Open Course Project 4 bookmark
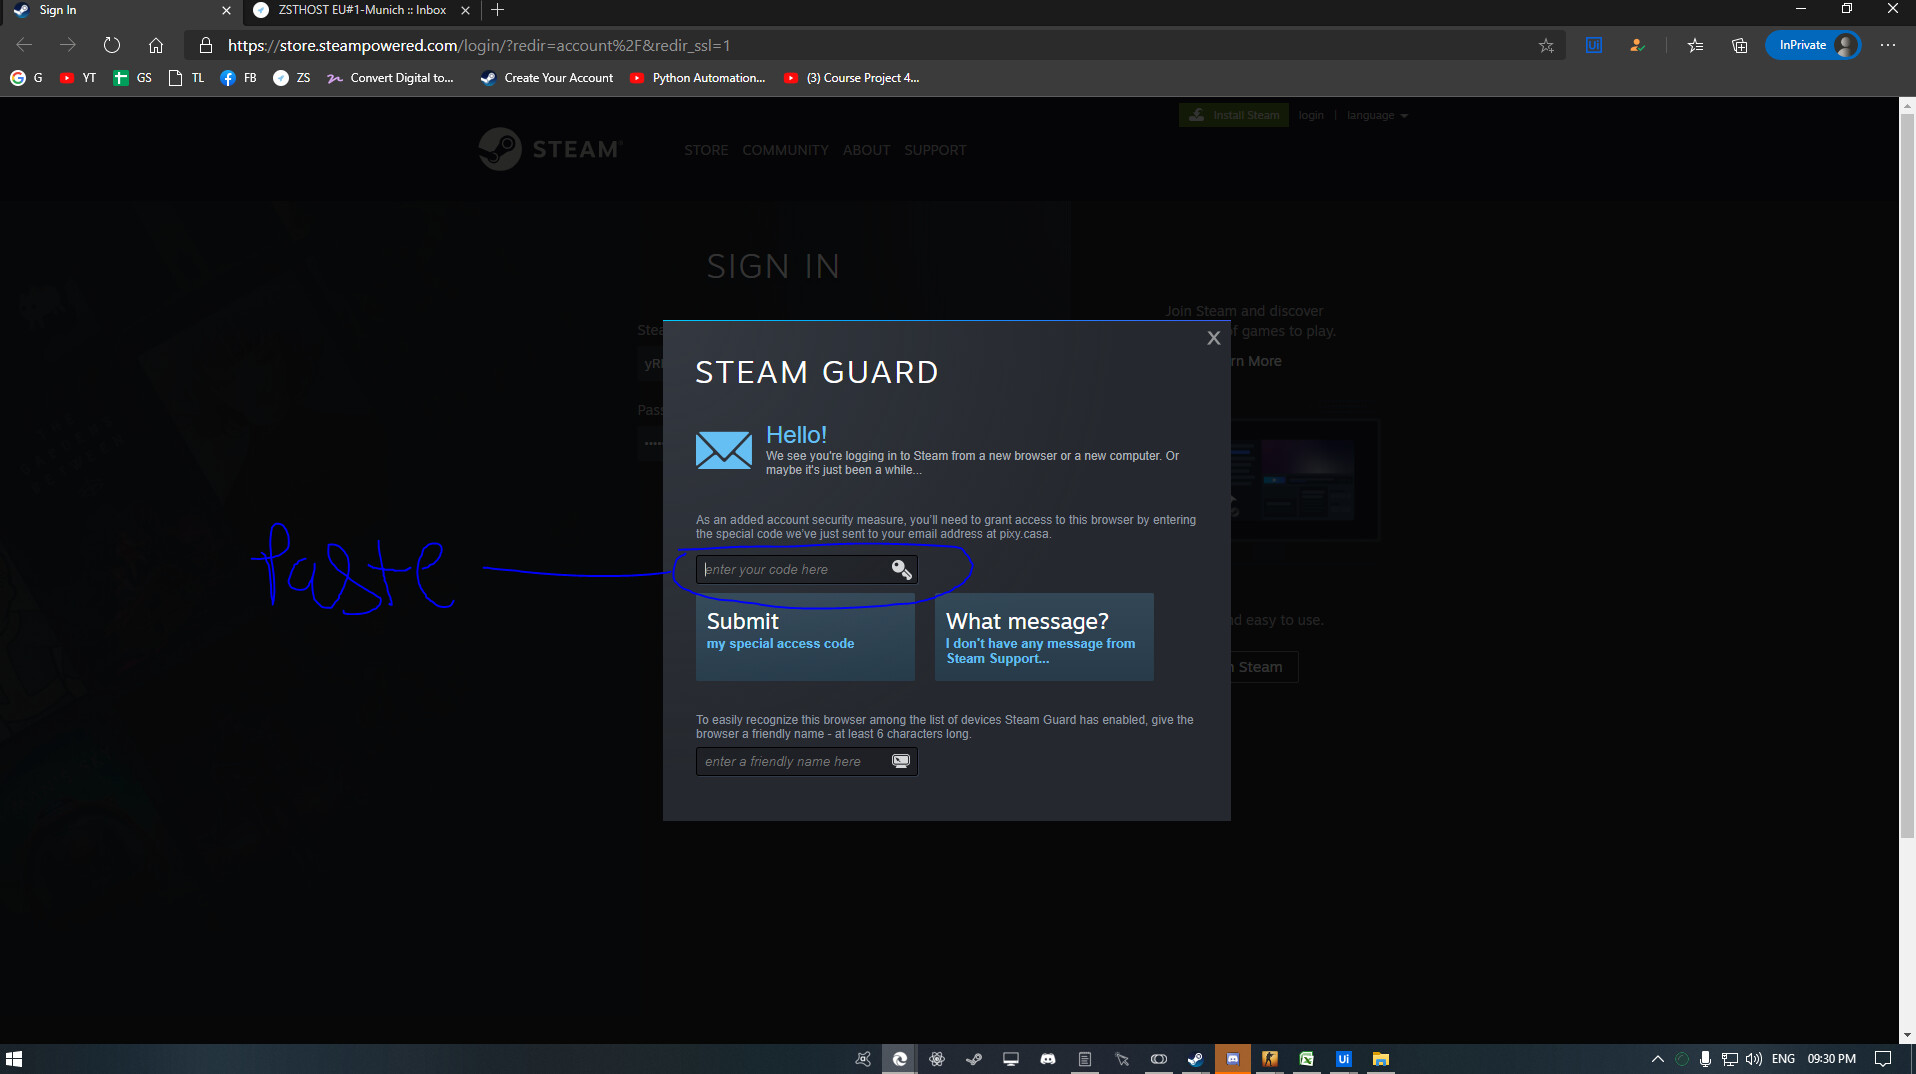The width and height of the screenshot is (1916, 1074). 852,78
